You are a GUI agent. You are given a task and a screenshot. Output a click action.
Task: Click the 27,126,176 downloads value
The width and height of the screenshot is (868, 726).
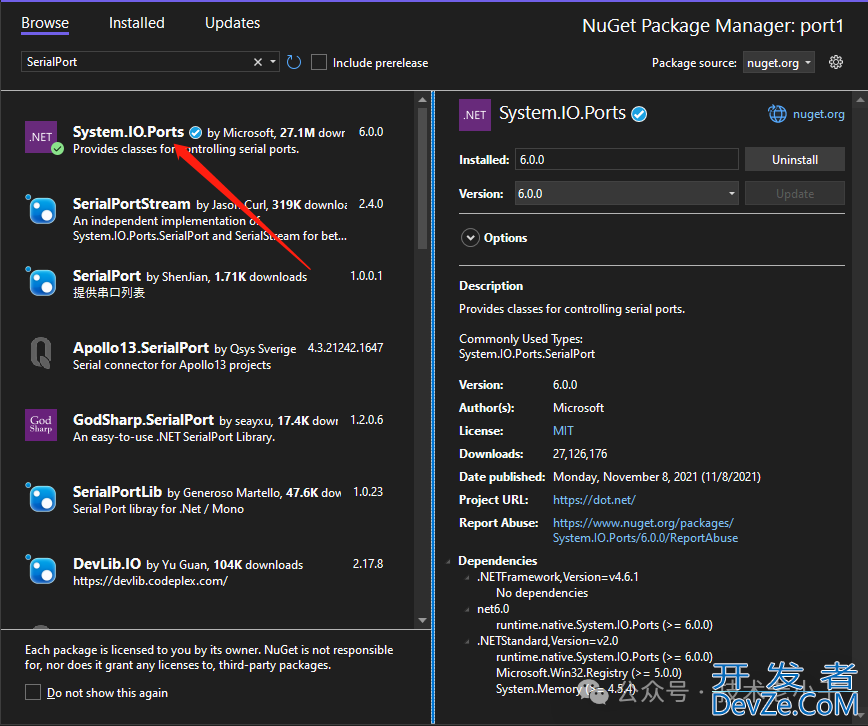click(x=580, y=454)
